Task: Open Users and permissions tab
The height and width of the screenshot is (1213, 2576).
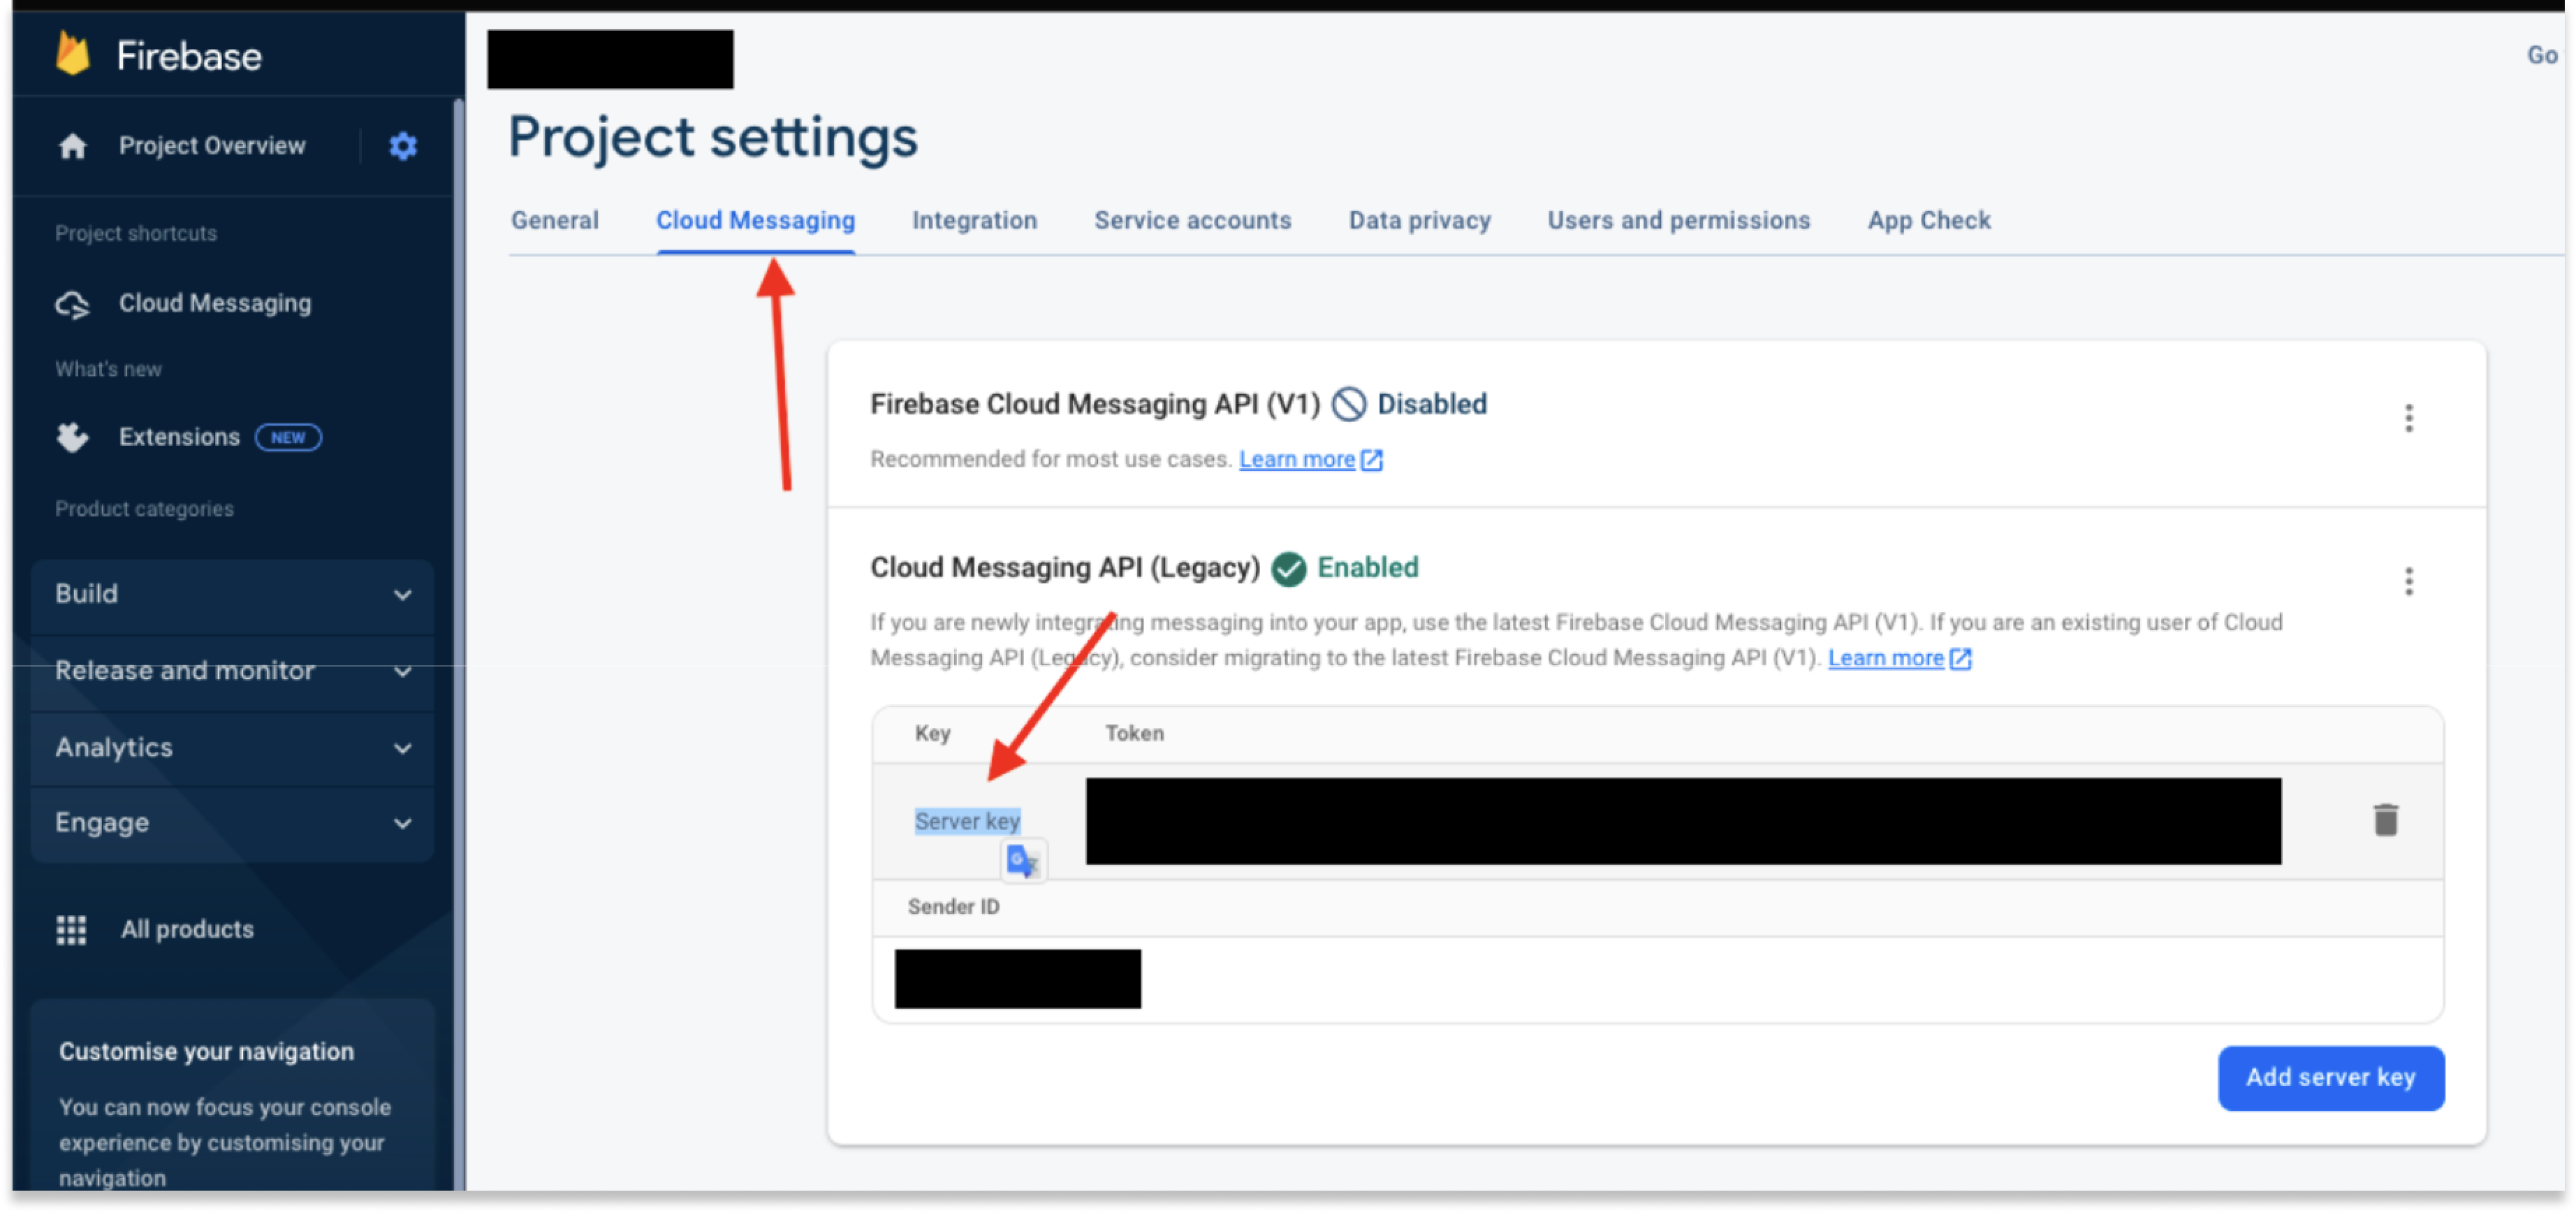Action: tap(1678, 220)
